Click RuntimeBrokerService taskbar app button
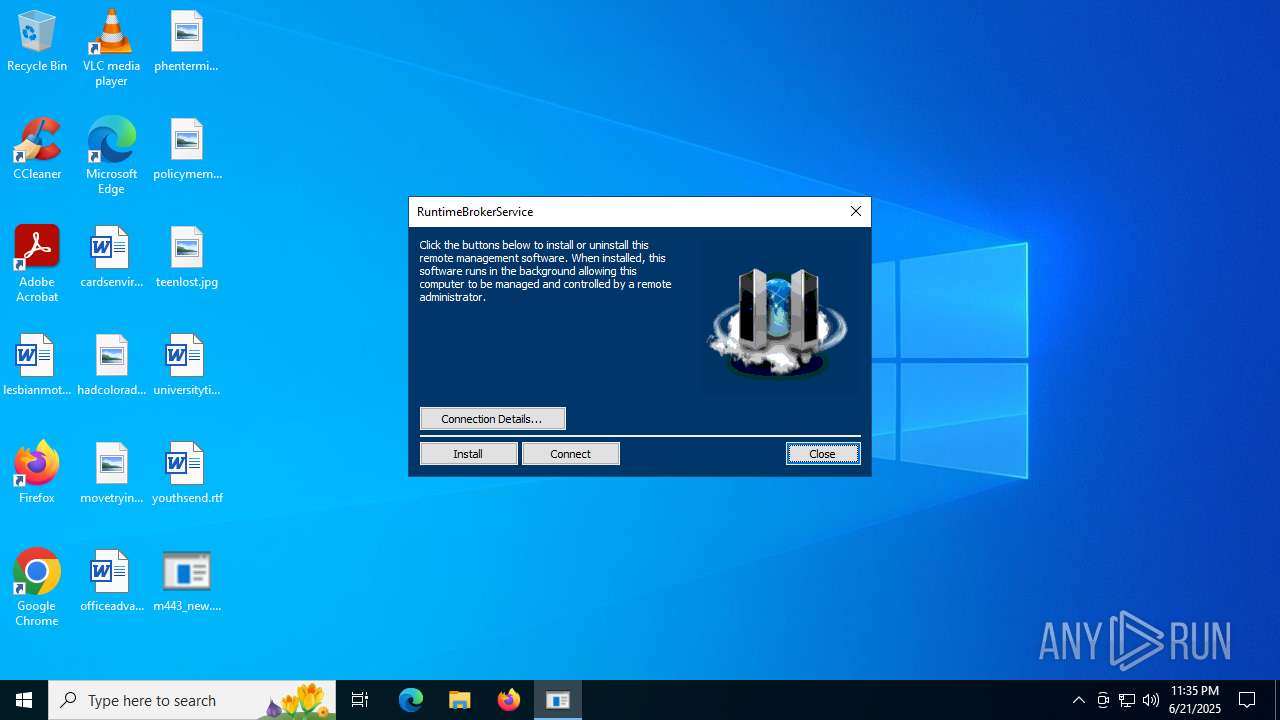The width and height of the screenshot is (1280, 720). [558, 700]
